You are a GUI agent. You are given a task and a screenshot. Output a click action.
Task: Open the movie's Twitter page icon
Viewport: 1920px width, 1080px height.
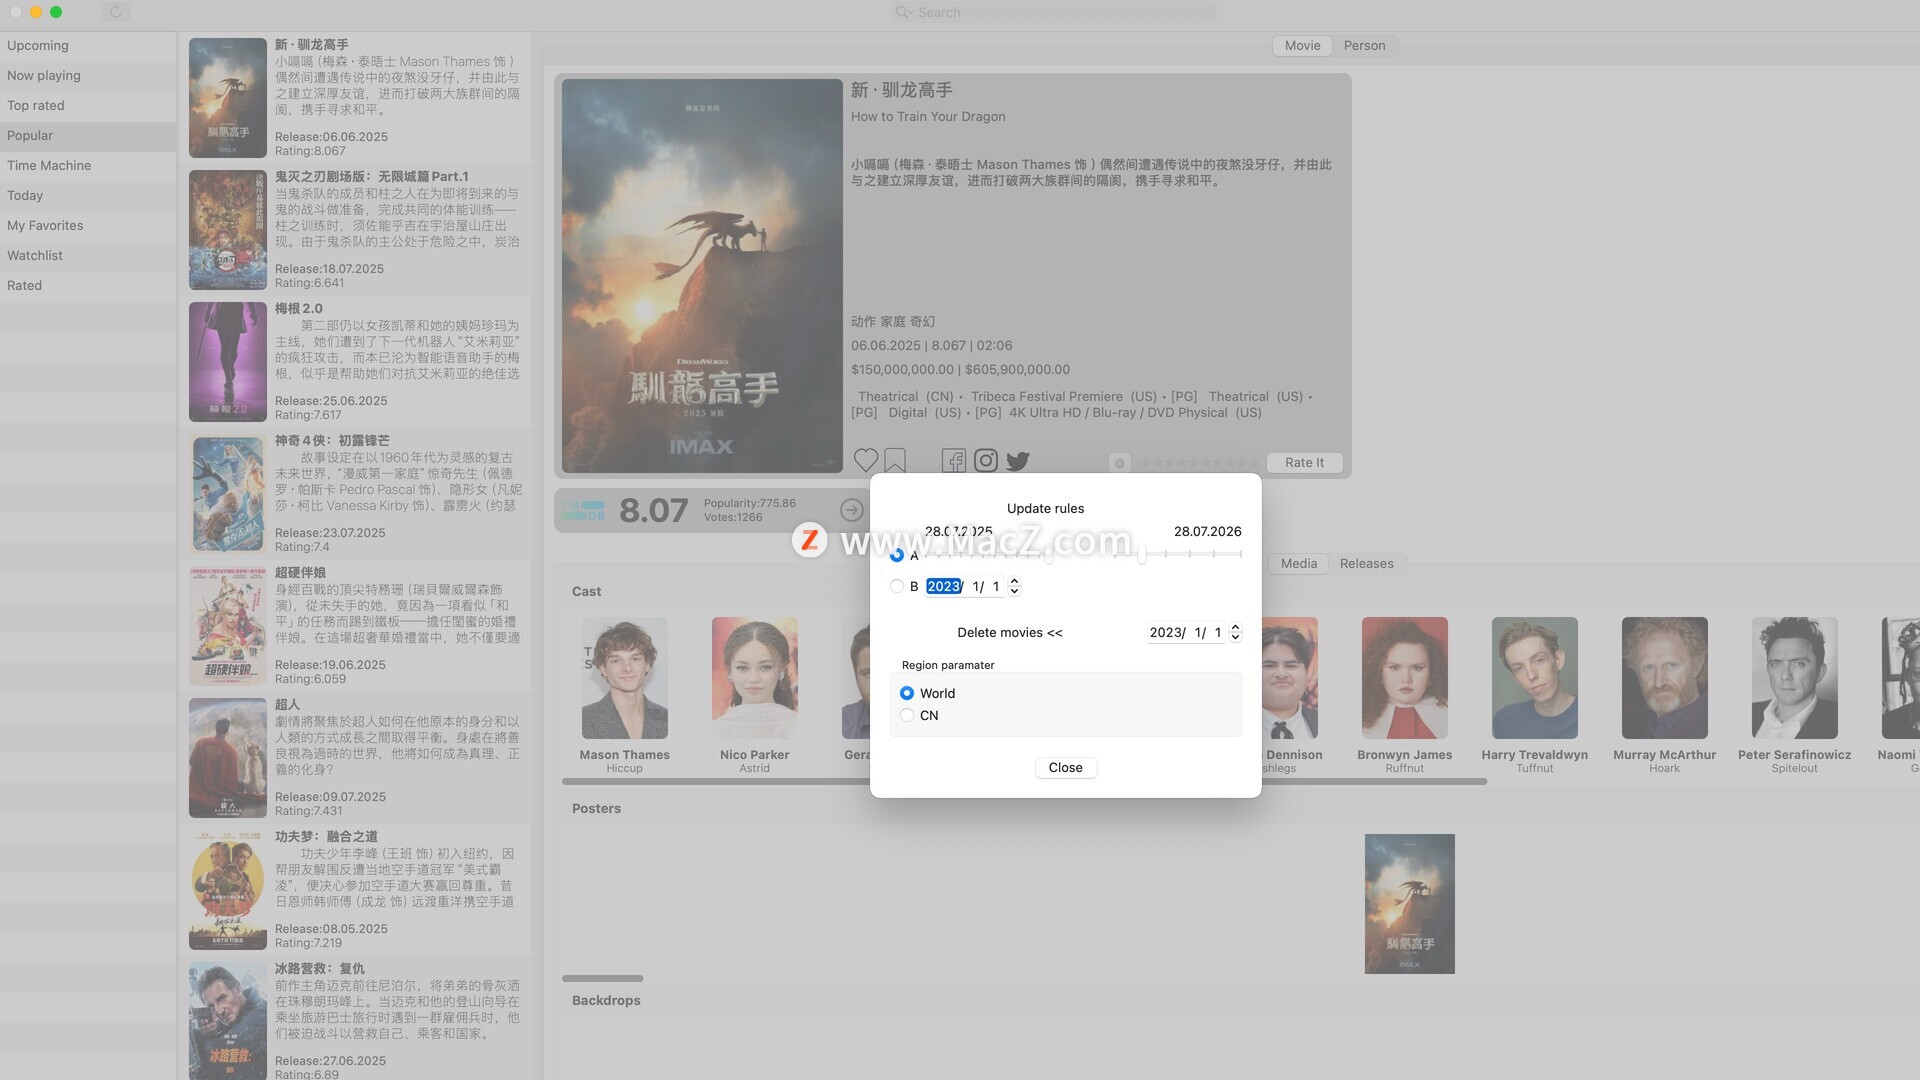point(1018,461)
